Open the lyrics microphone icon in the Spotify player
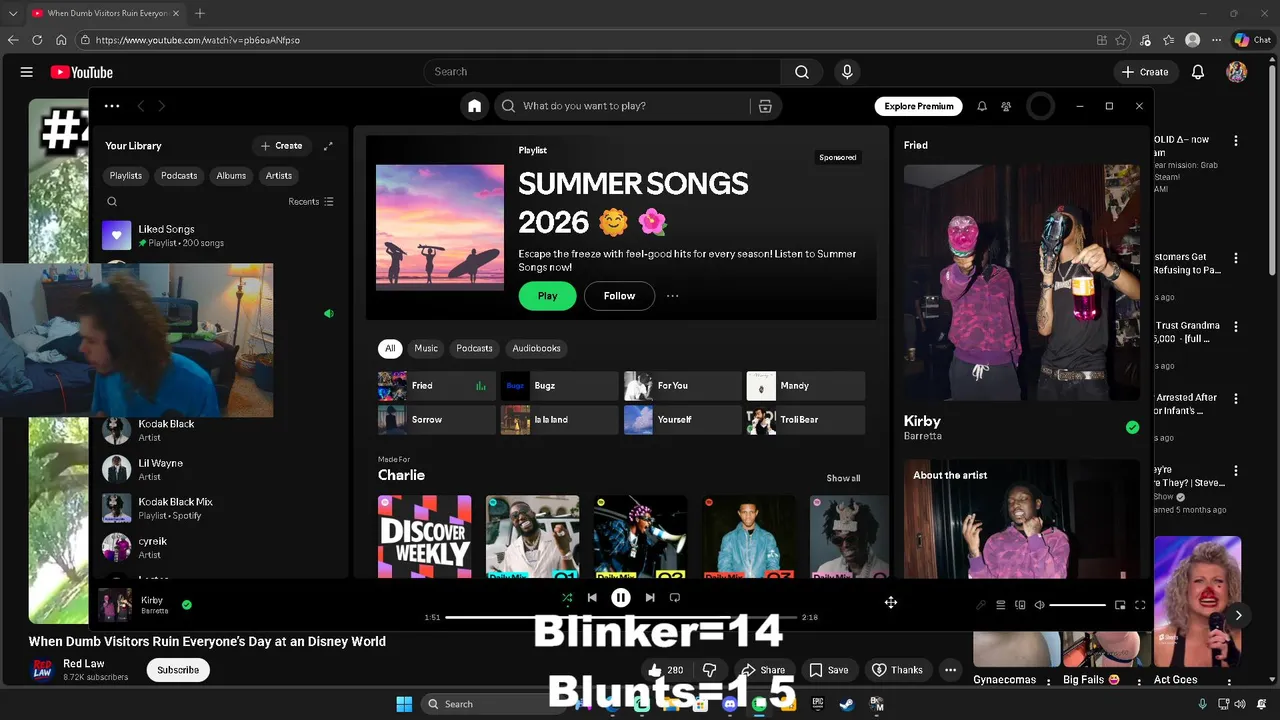Viewport: 1280px width, 720px height. point(981,605)
